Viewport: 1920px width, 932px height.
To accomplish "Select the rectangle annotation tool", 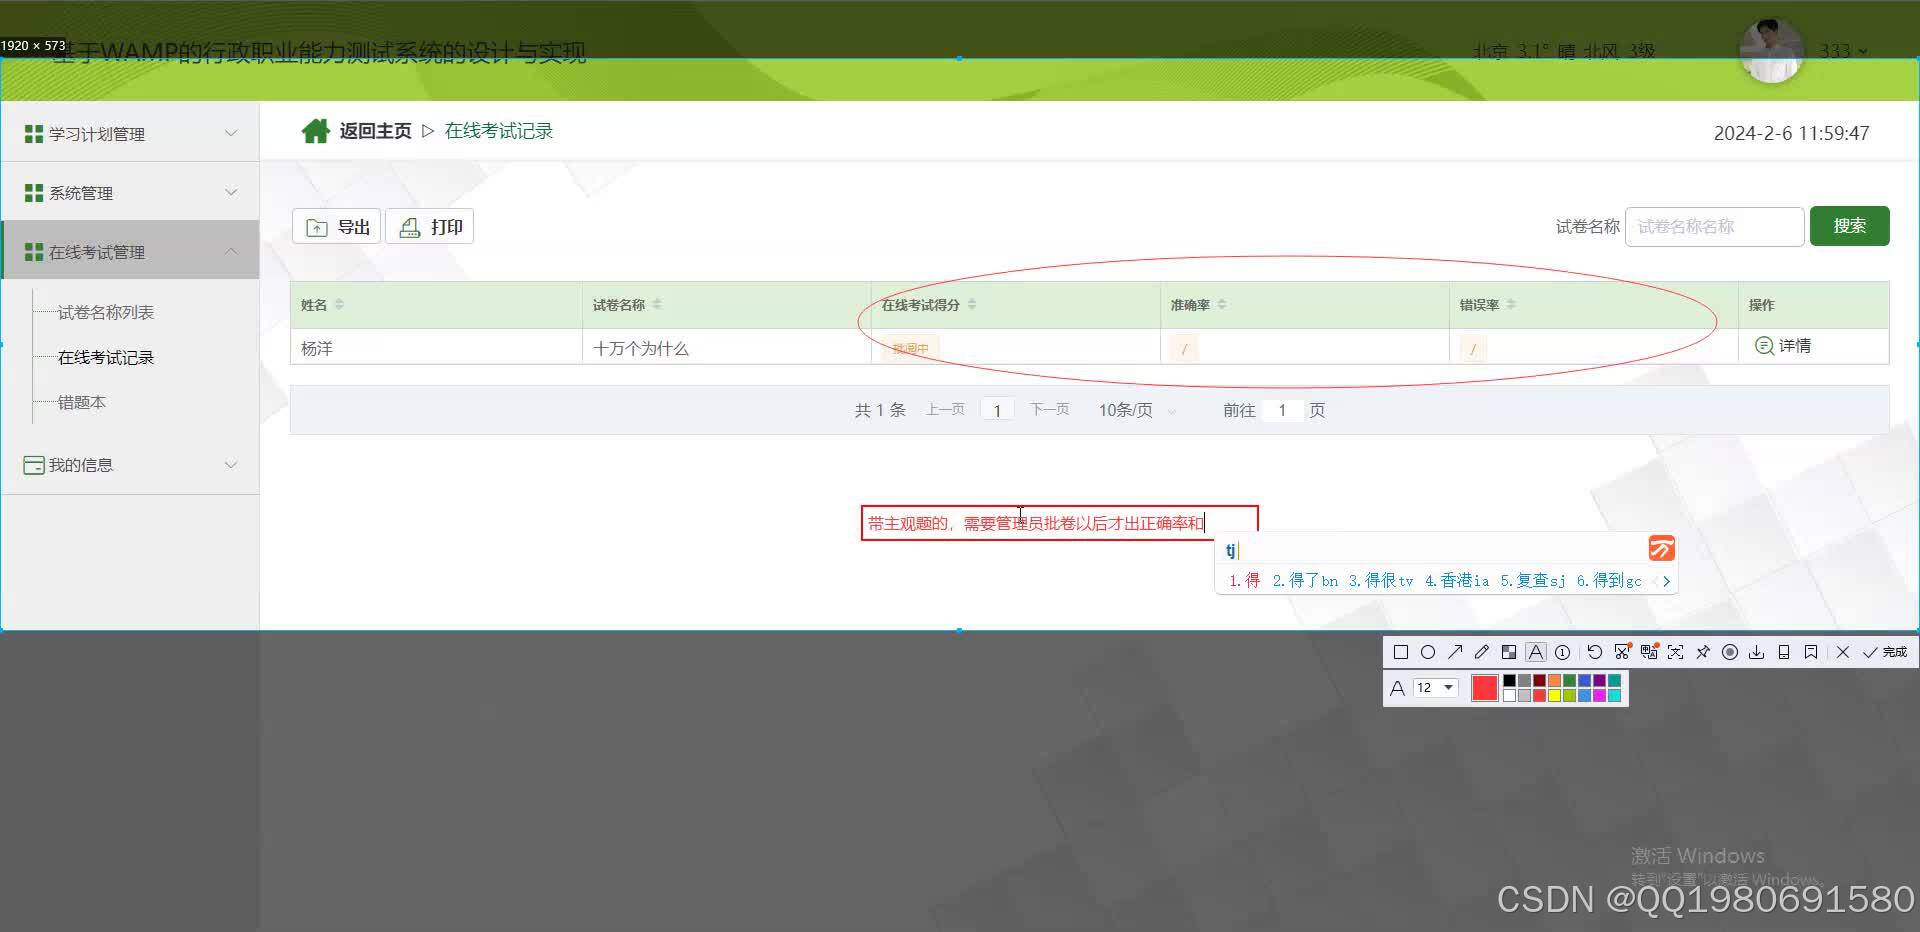I will (1401, 652).
